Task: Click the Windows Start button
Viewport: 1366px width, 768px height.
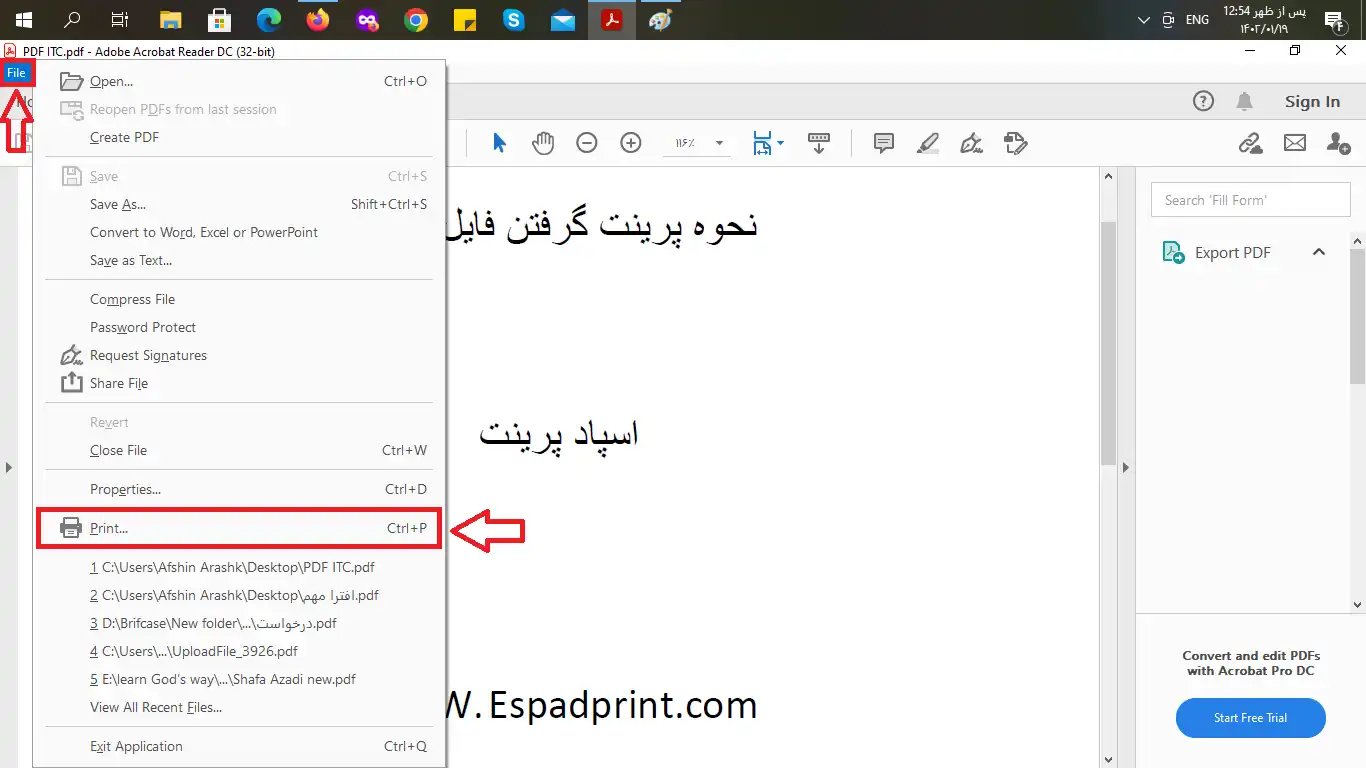Action: (x=23, y=20)
